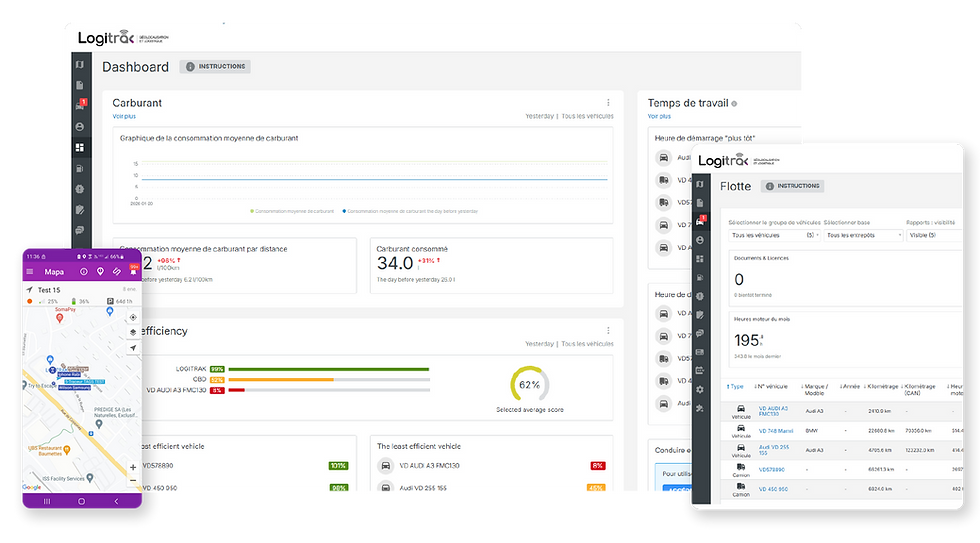
Task: Click the fleet vehicle icon with red badge in Flotte sidebar
Action: [701, 221]
